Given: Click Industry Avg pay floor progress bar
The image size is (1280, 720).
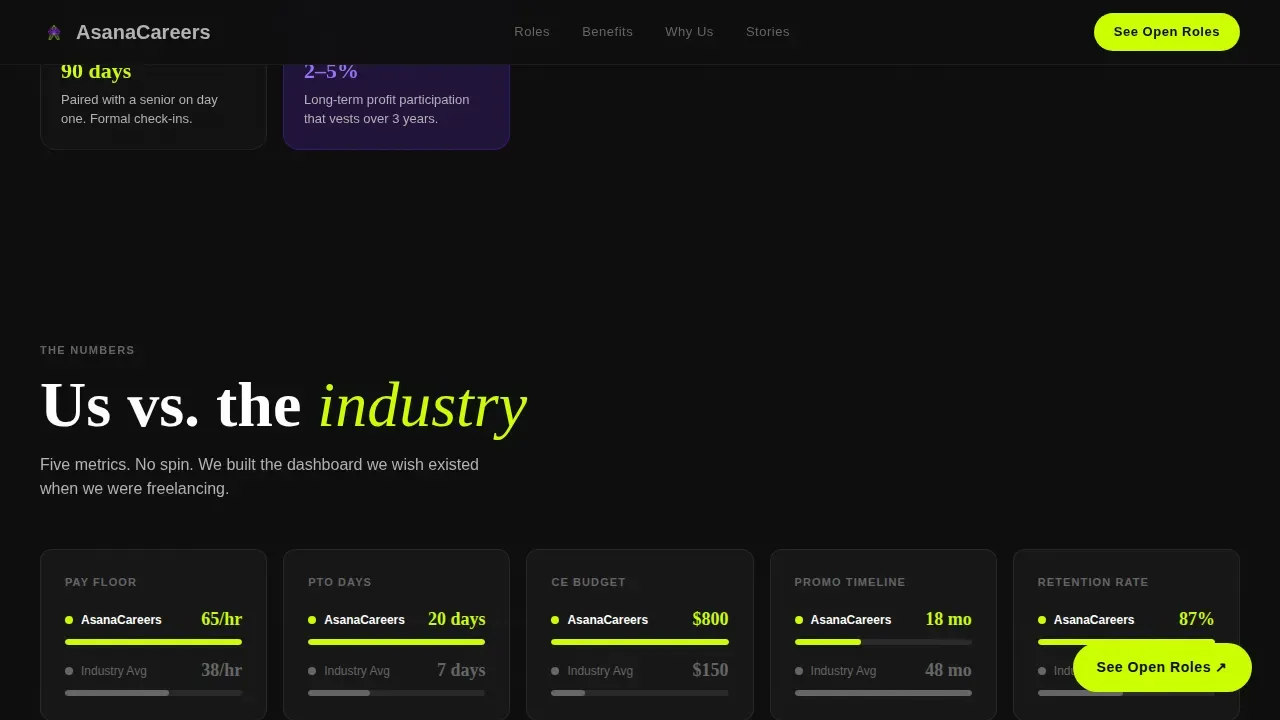Looking at the screenshot, I should [153, 693].
